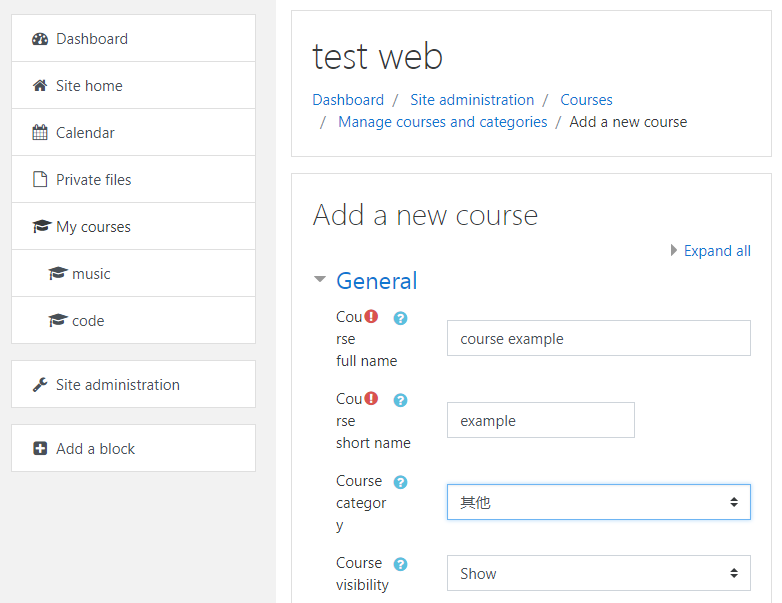Open the Course category dropdown

(x=598, y=502)
